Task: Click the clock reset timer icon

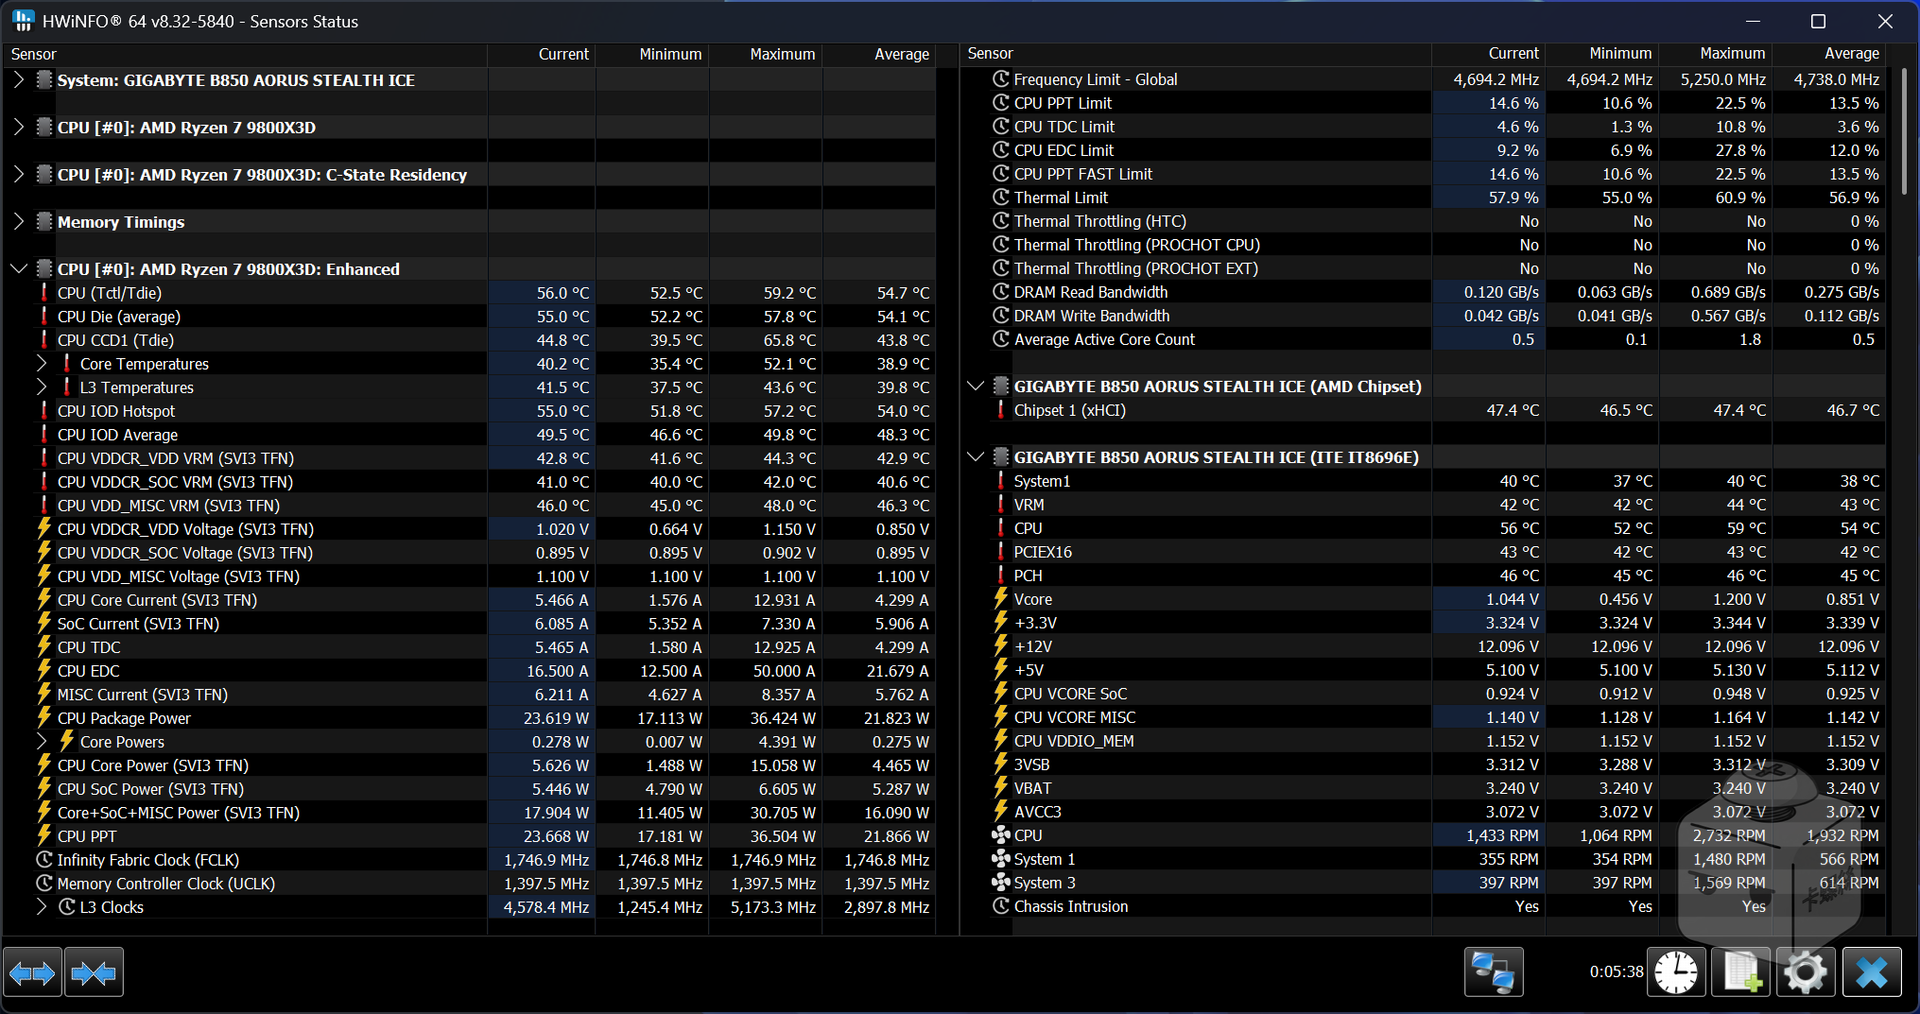Action: 1676,972
